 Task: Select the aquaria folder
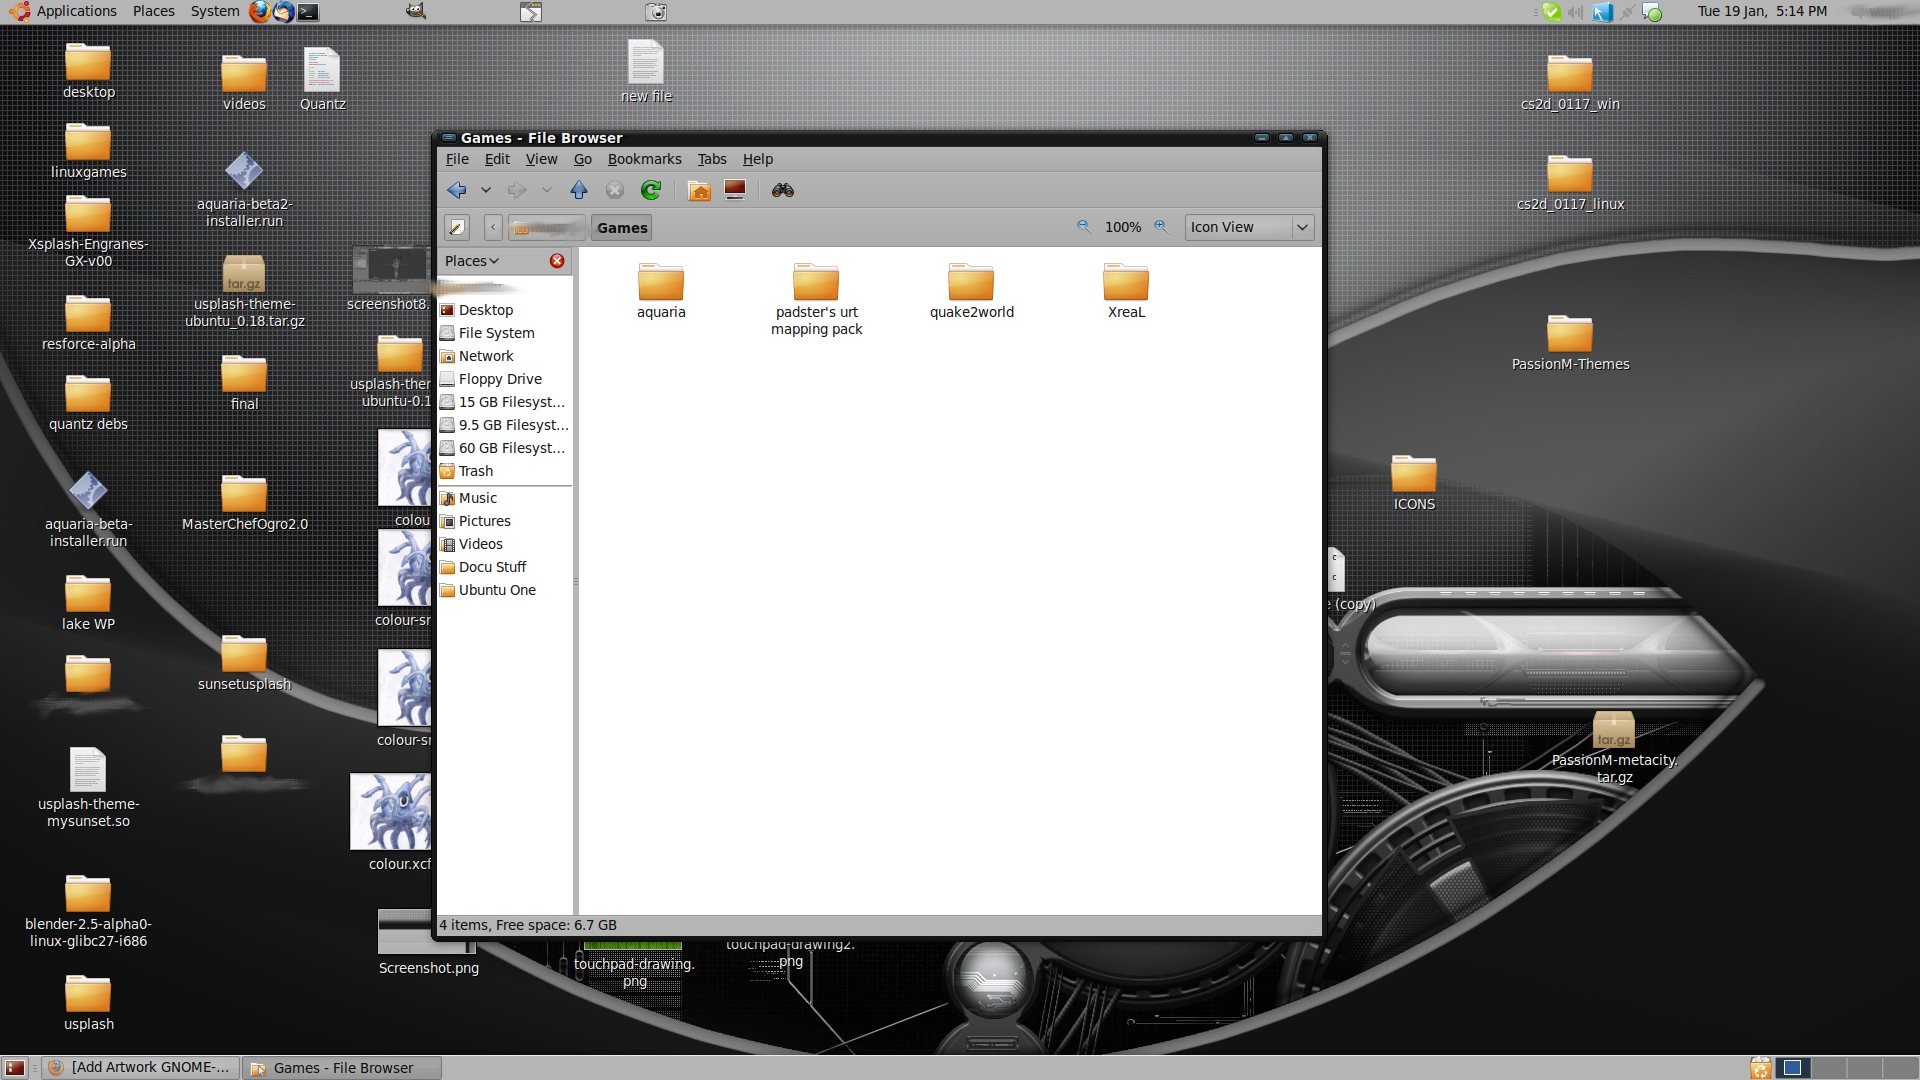pos(661,290)
